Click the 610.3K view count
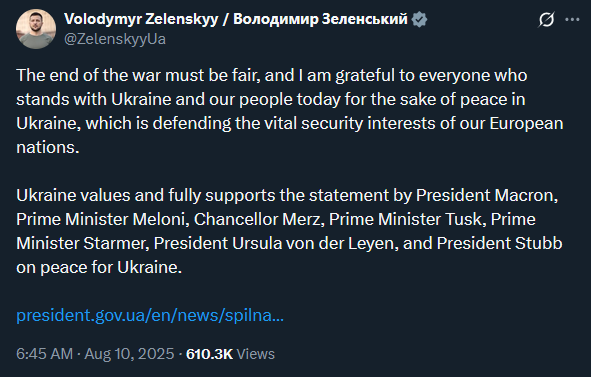The height and width of the screenshot is (377, 591). coord(210,354)
